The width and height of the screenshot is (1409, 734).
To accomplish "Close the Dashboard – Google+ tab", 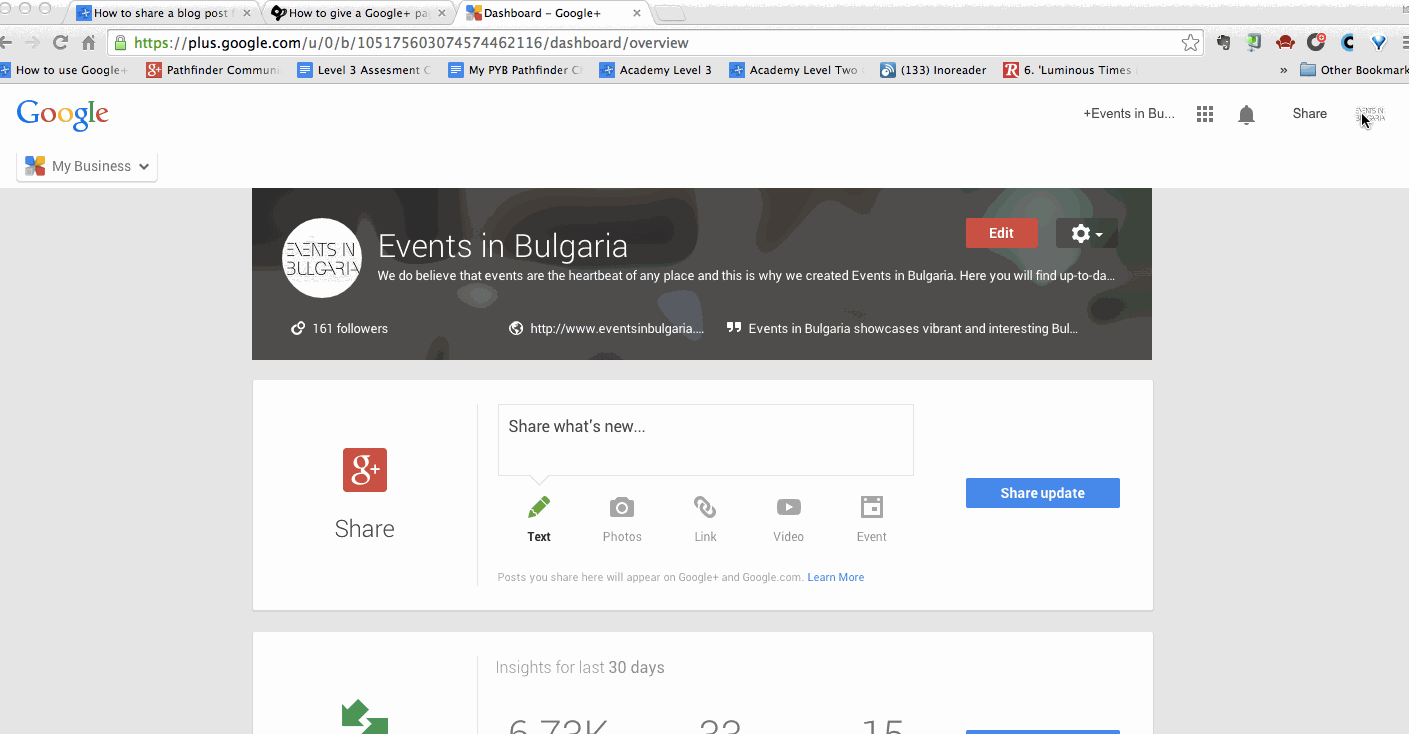I will (x=636, y=13).
